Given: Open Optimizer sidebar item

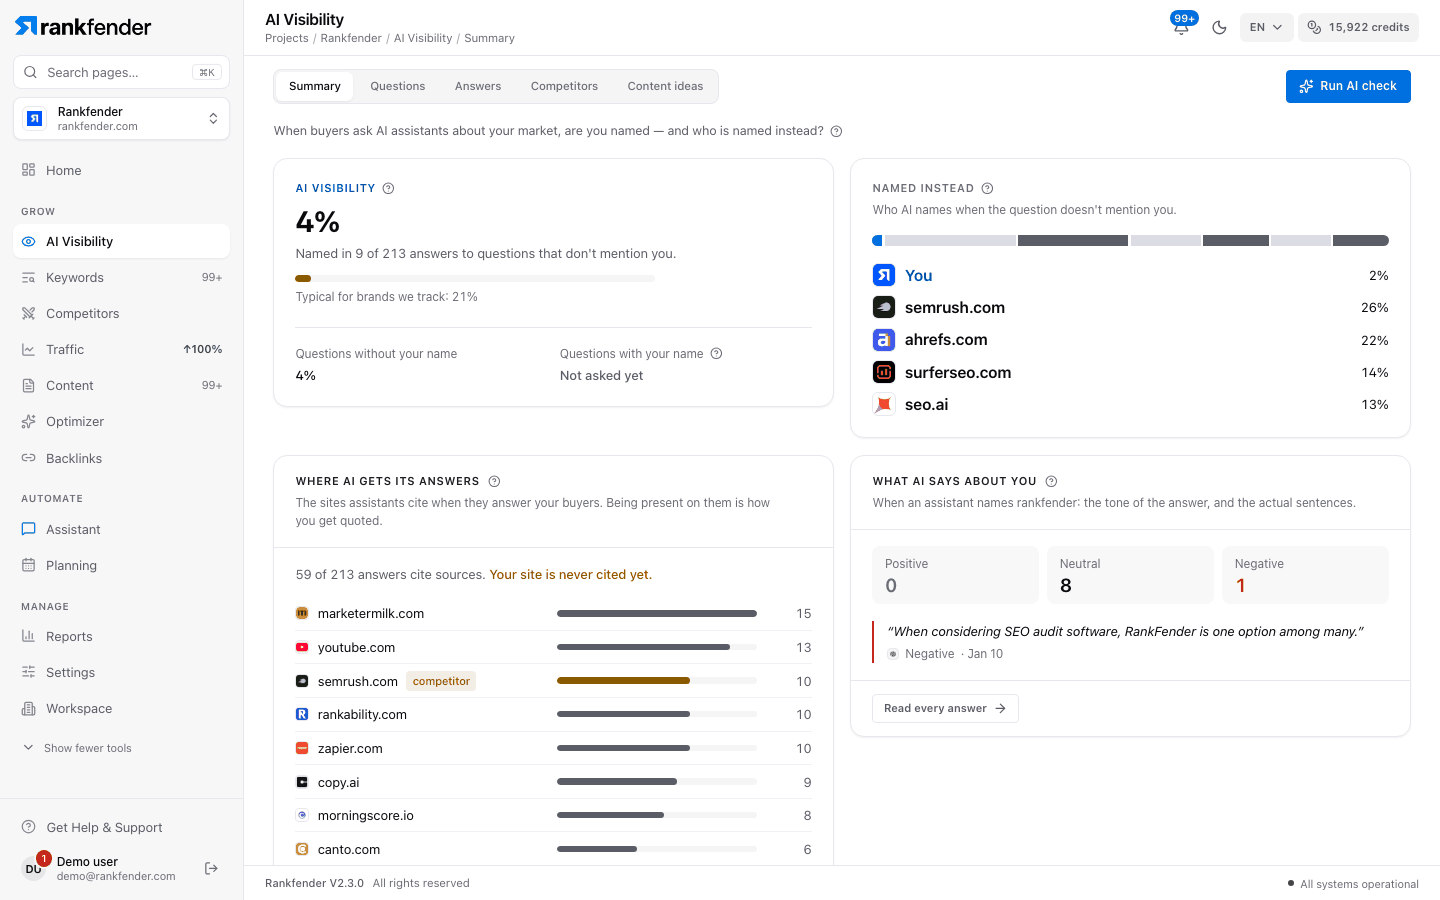Looking at the screenshot, I should click(121, 421).
